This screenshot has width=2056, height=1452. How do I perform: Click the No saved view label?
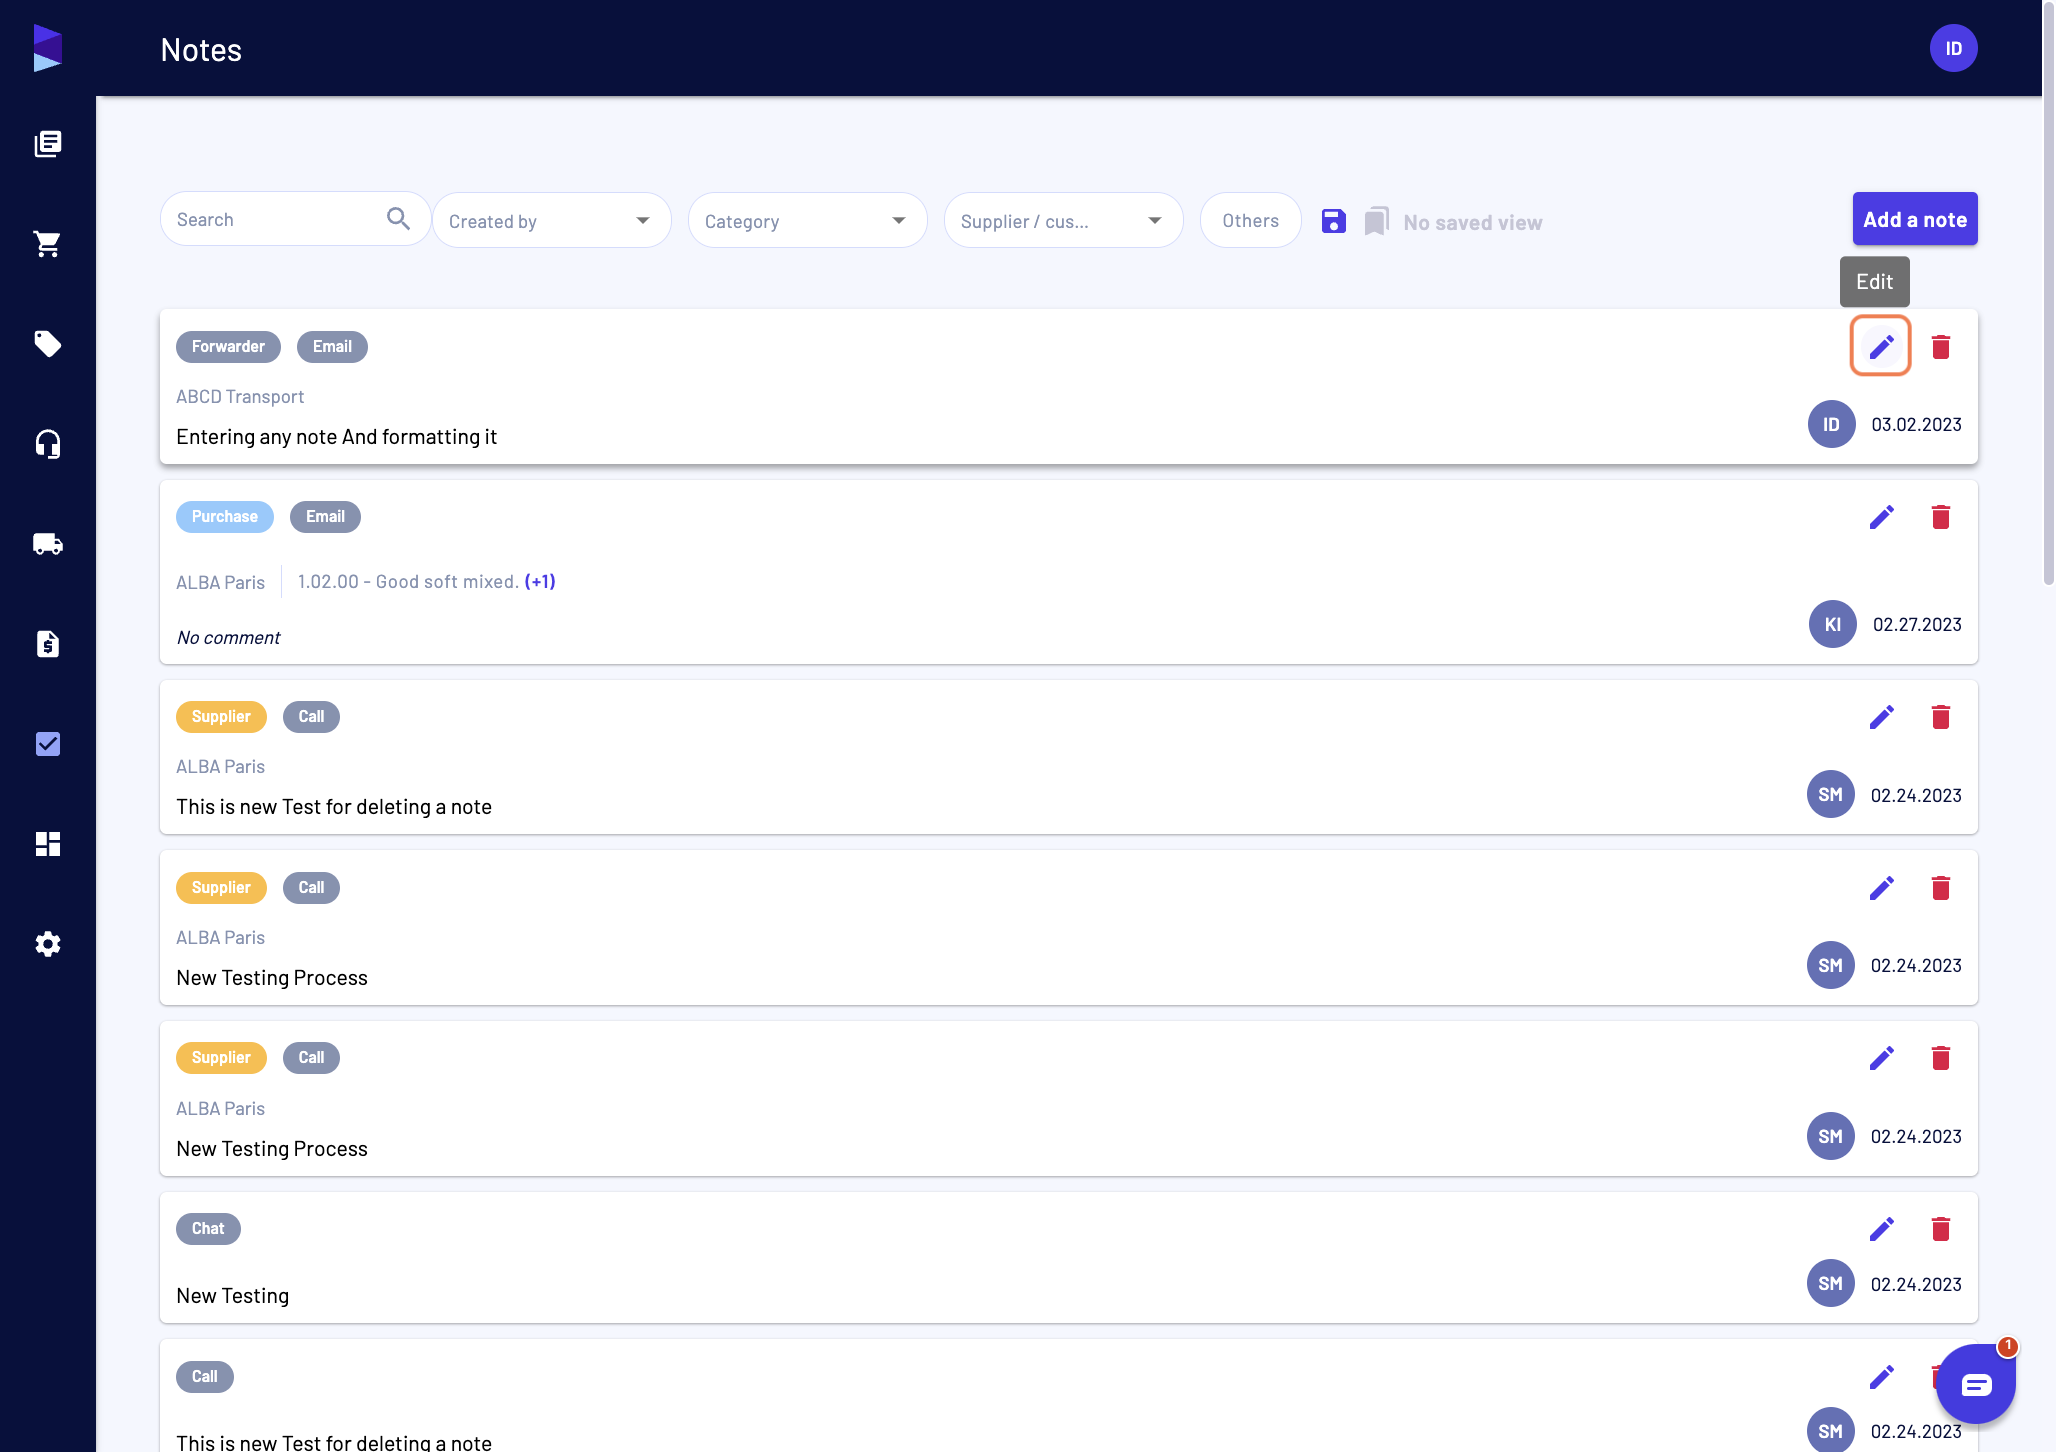tap(1472, 222)
